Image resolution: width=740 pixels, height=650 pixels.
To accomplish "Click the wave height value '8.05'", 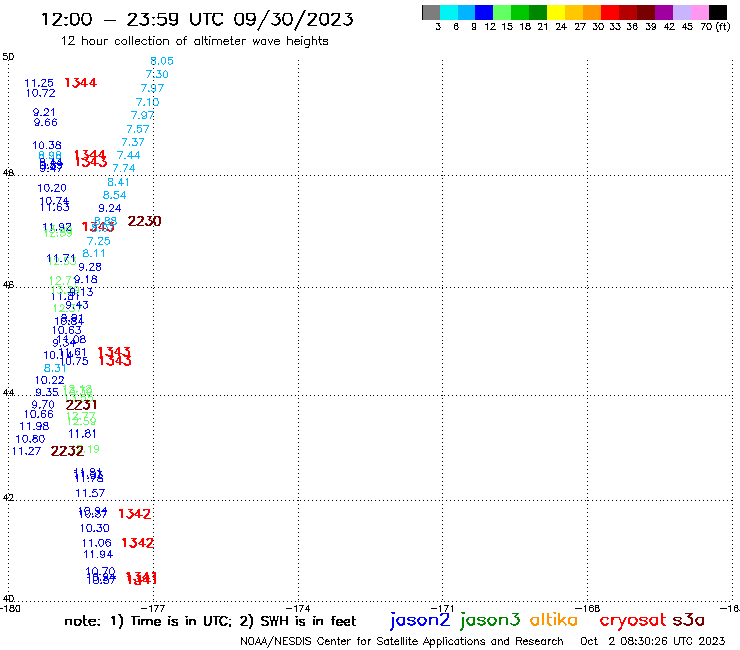I will (x=162, y=61).
